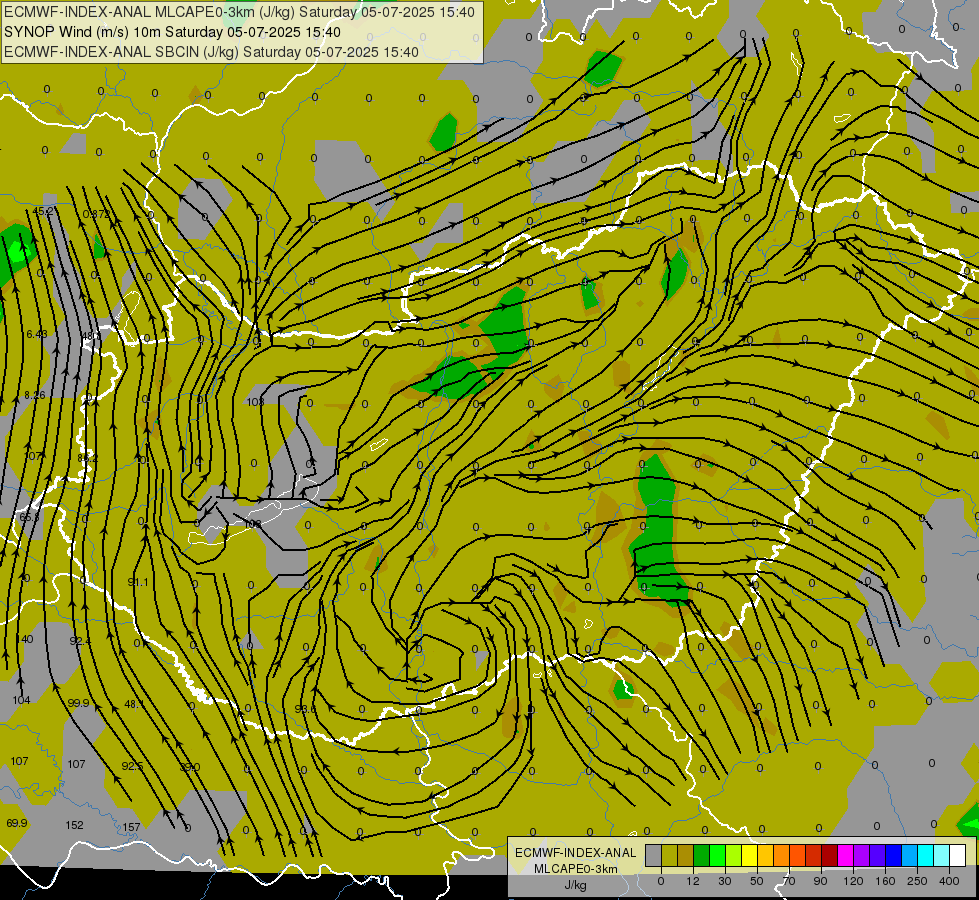Click the gray swatch in the legend
The image size is (979, 900).
(x=654, y=855)
